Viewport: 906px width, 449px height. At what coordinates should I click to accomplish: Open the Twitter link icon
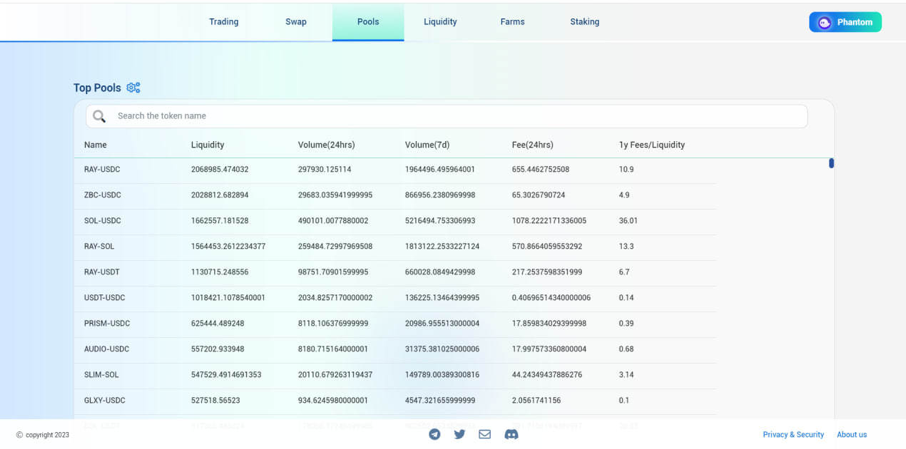[x=459, y=434]
